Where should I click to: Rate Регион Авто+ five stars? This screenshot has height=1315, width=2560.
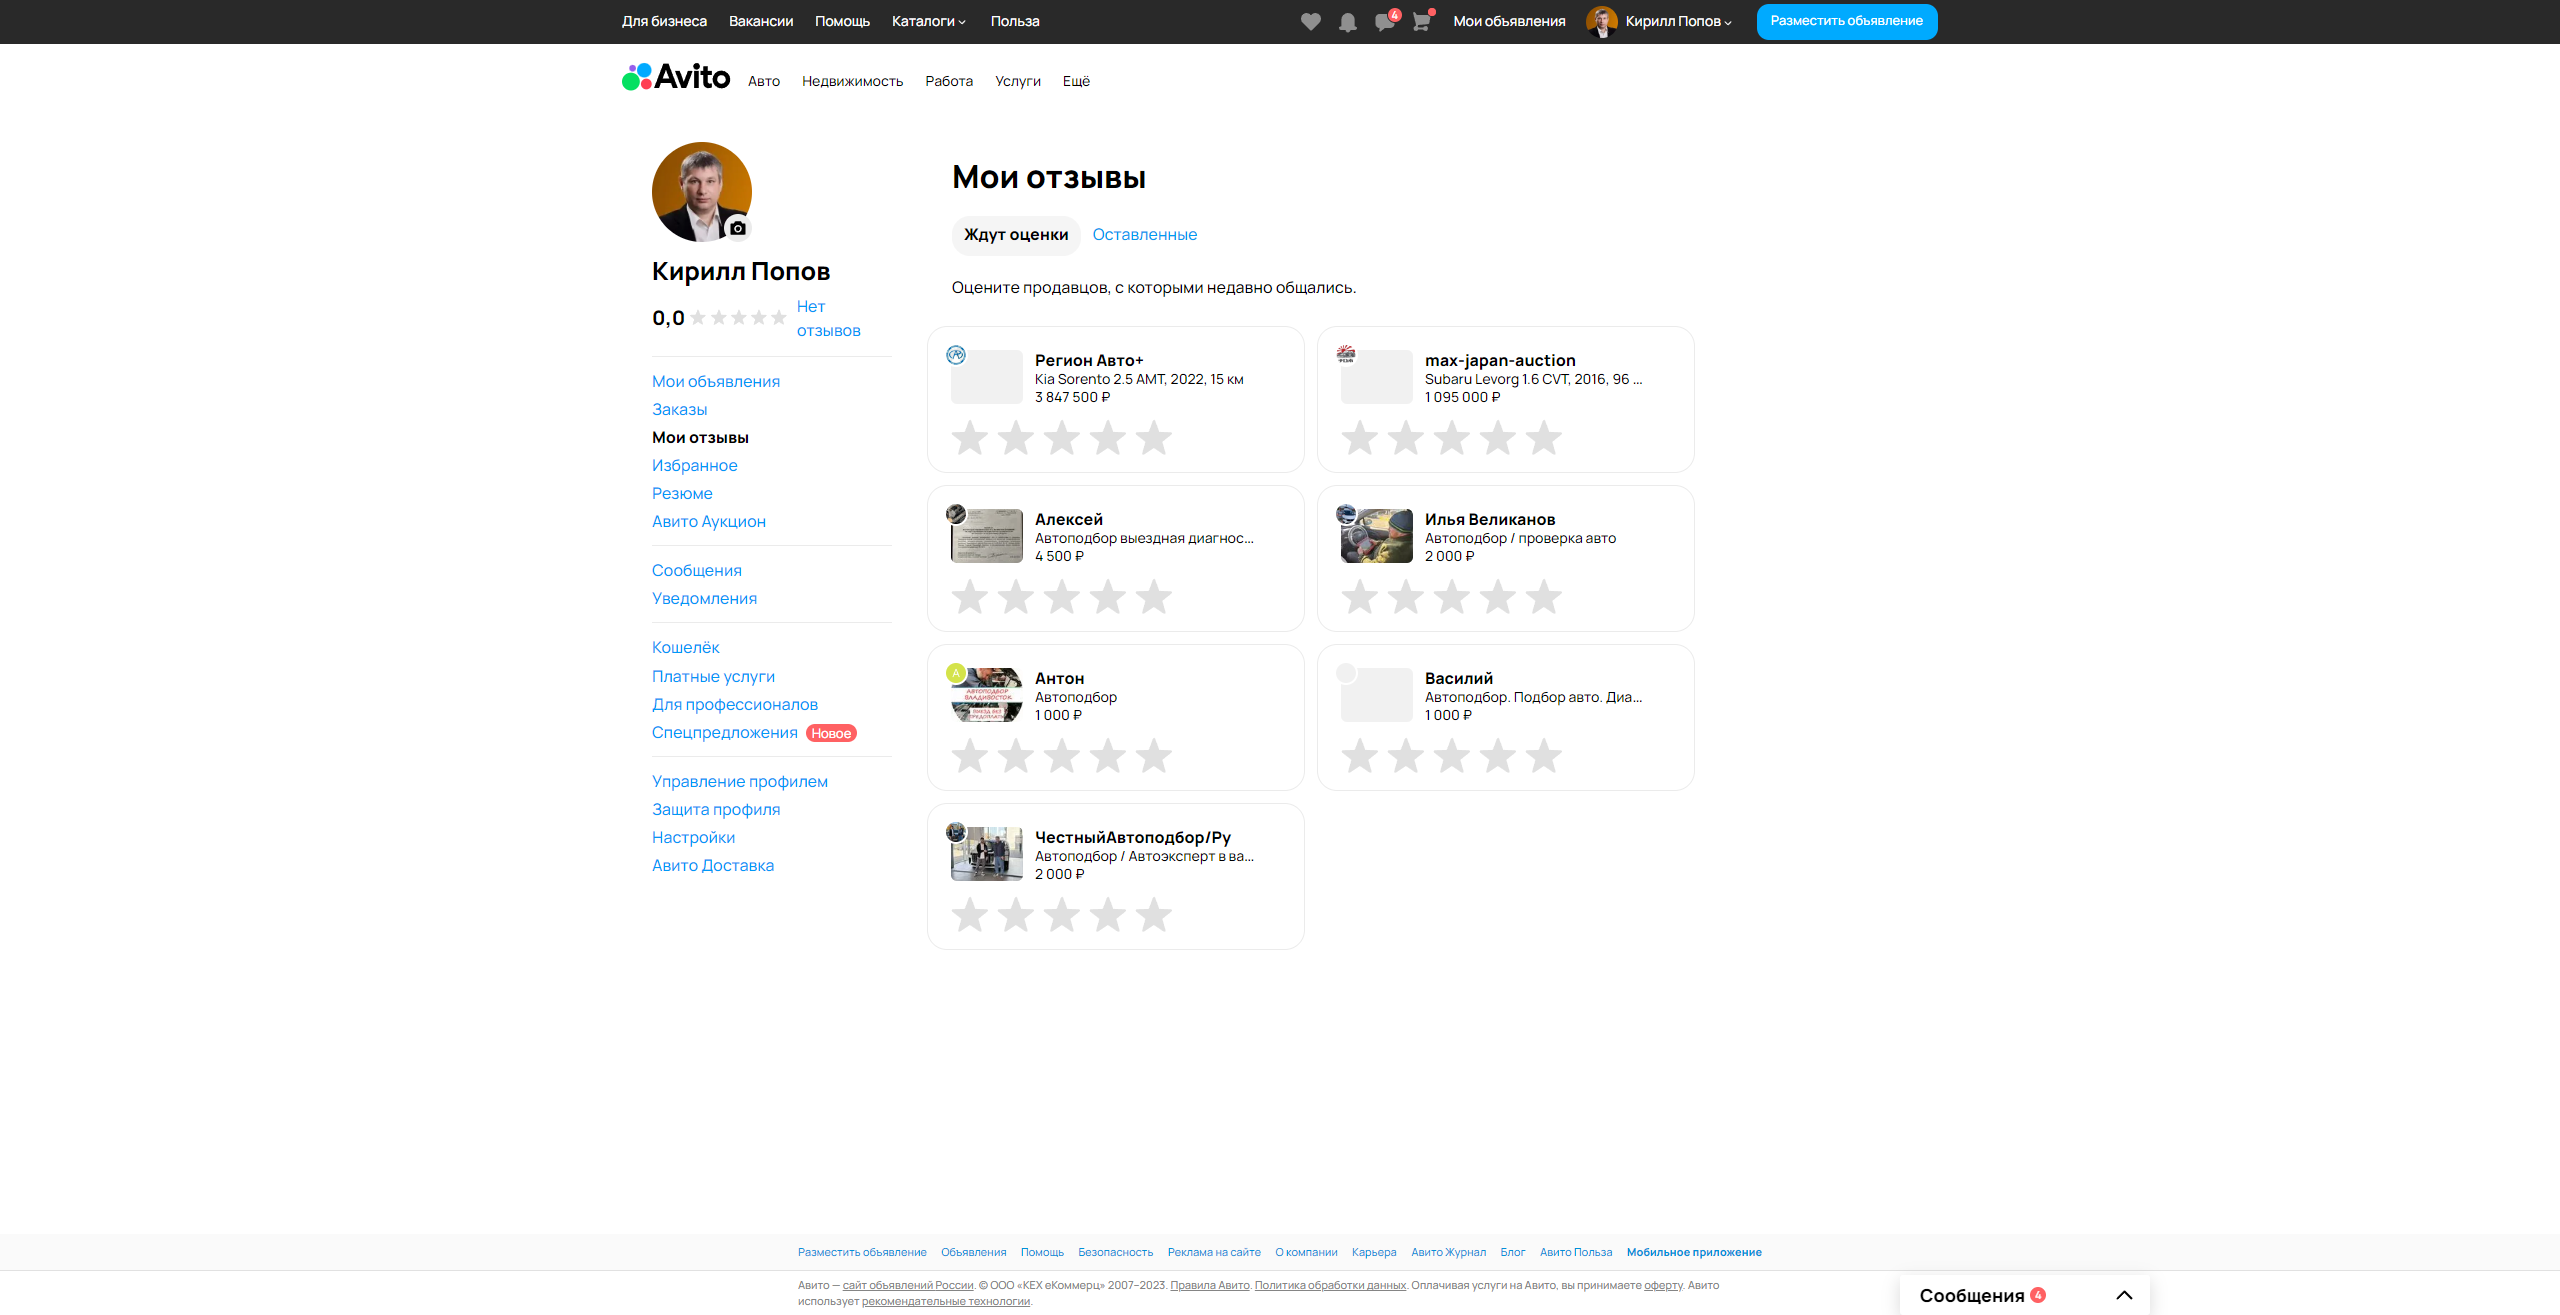coord(1154,438)
